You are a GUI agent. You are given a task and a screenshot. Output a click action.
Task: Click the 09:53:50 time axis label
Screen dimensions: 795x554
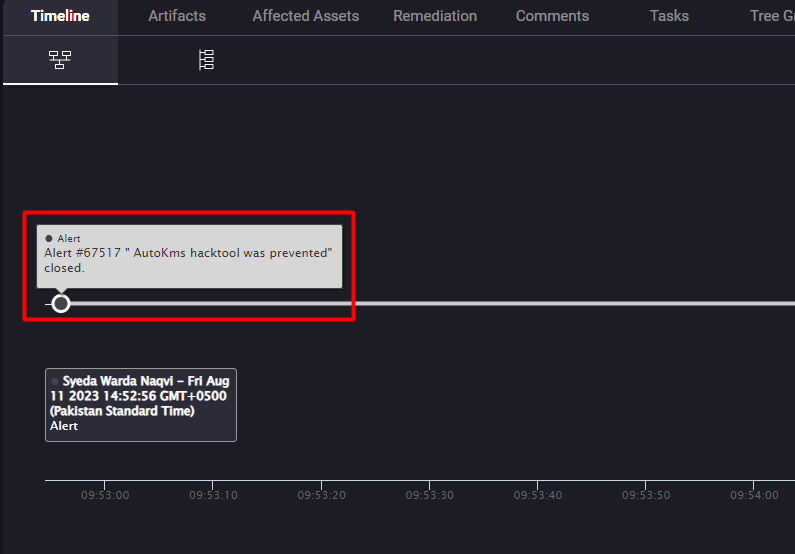[x=646, y=495]
